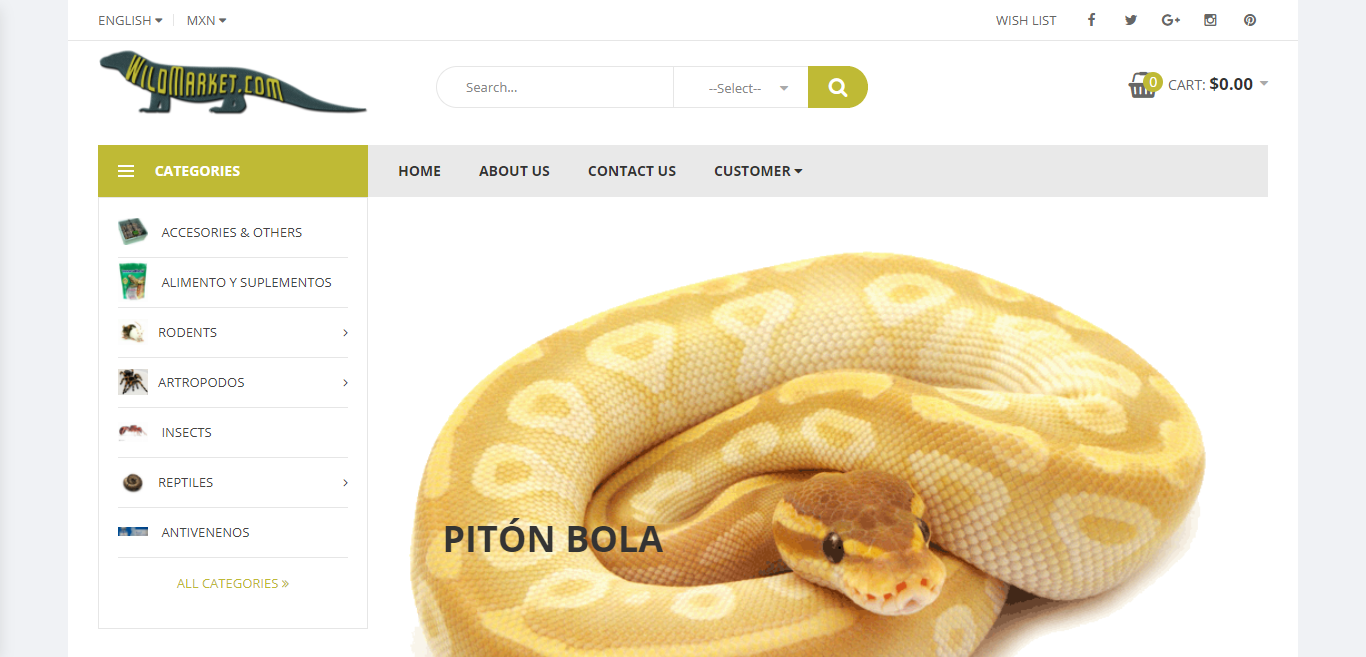View All Categories link
This screenshot has width=1366, height=657.
[233, 583]
